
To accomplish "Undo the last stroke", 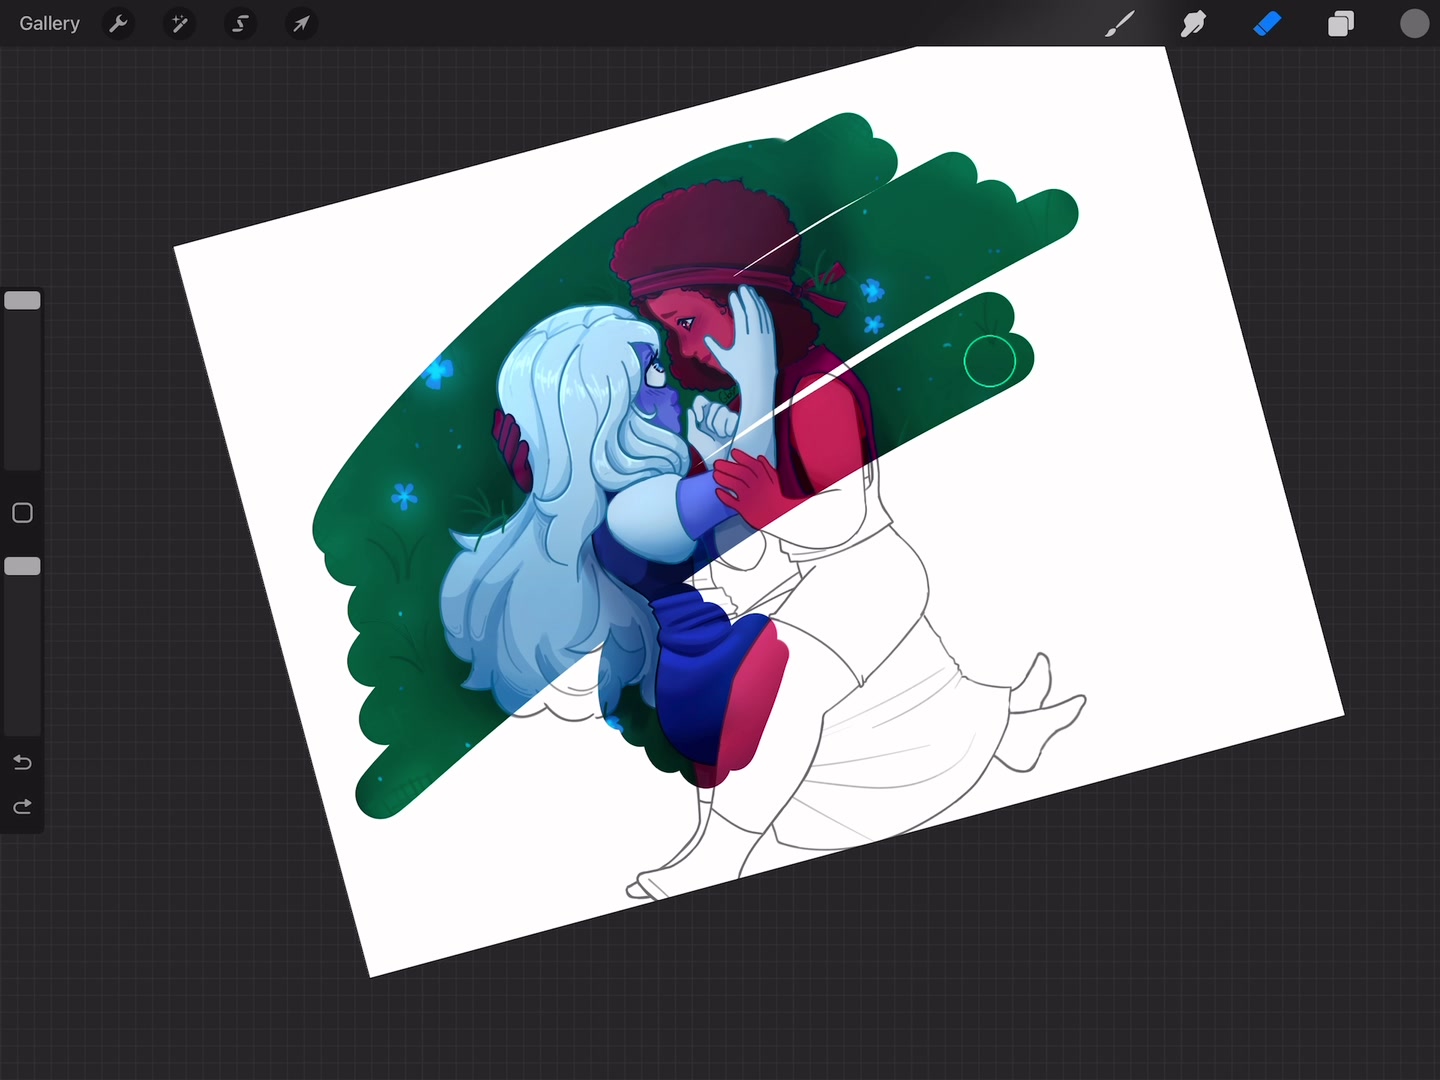I will click(x=22, y=762).
